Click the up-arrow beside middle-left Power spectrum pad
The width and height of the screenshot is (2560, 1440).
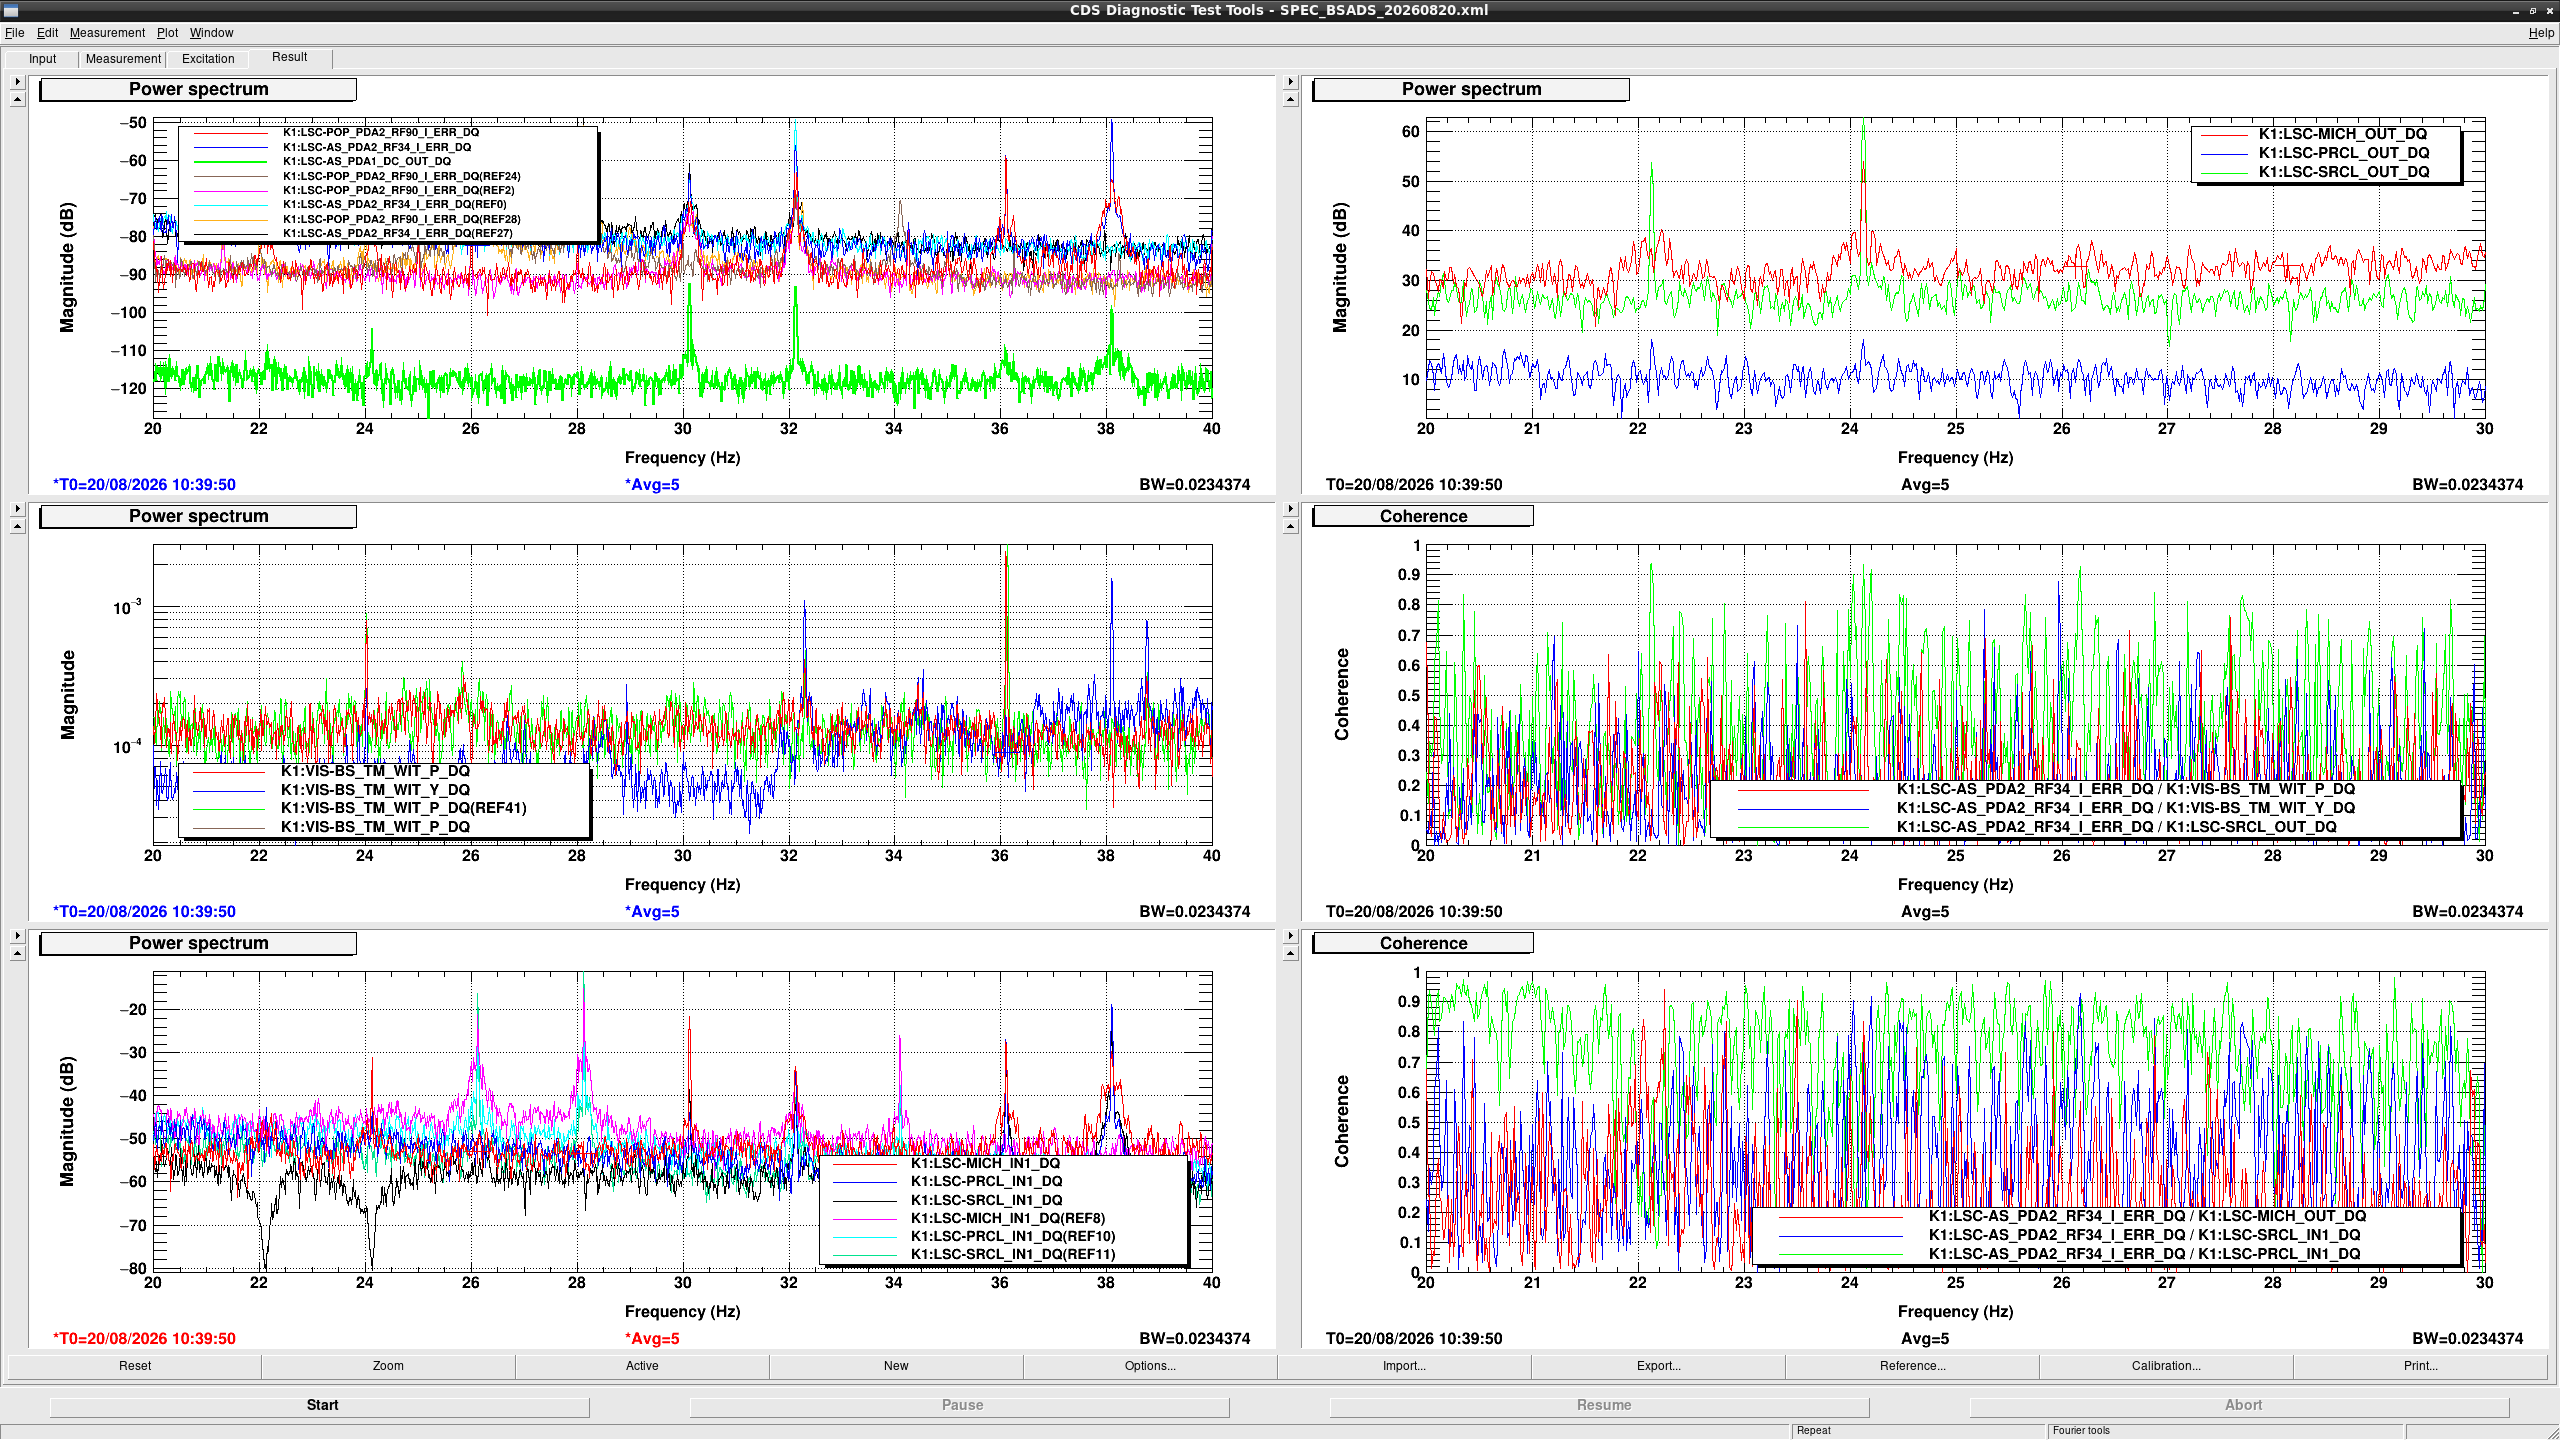click(x=17, y=526)
